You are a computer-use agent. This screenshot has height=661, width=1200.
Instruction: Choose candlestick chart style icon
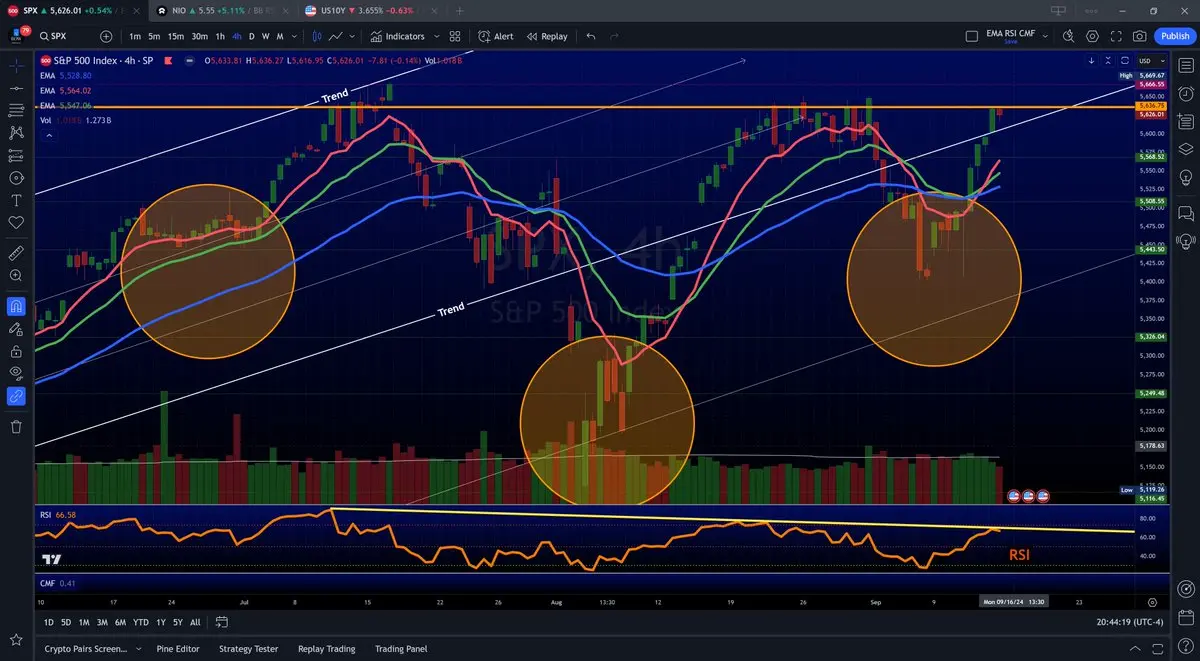click(x=318, y=36)
